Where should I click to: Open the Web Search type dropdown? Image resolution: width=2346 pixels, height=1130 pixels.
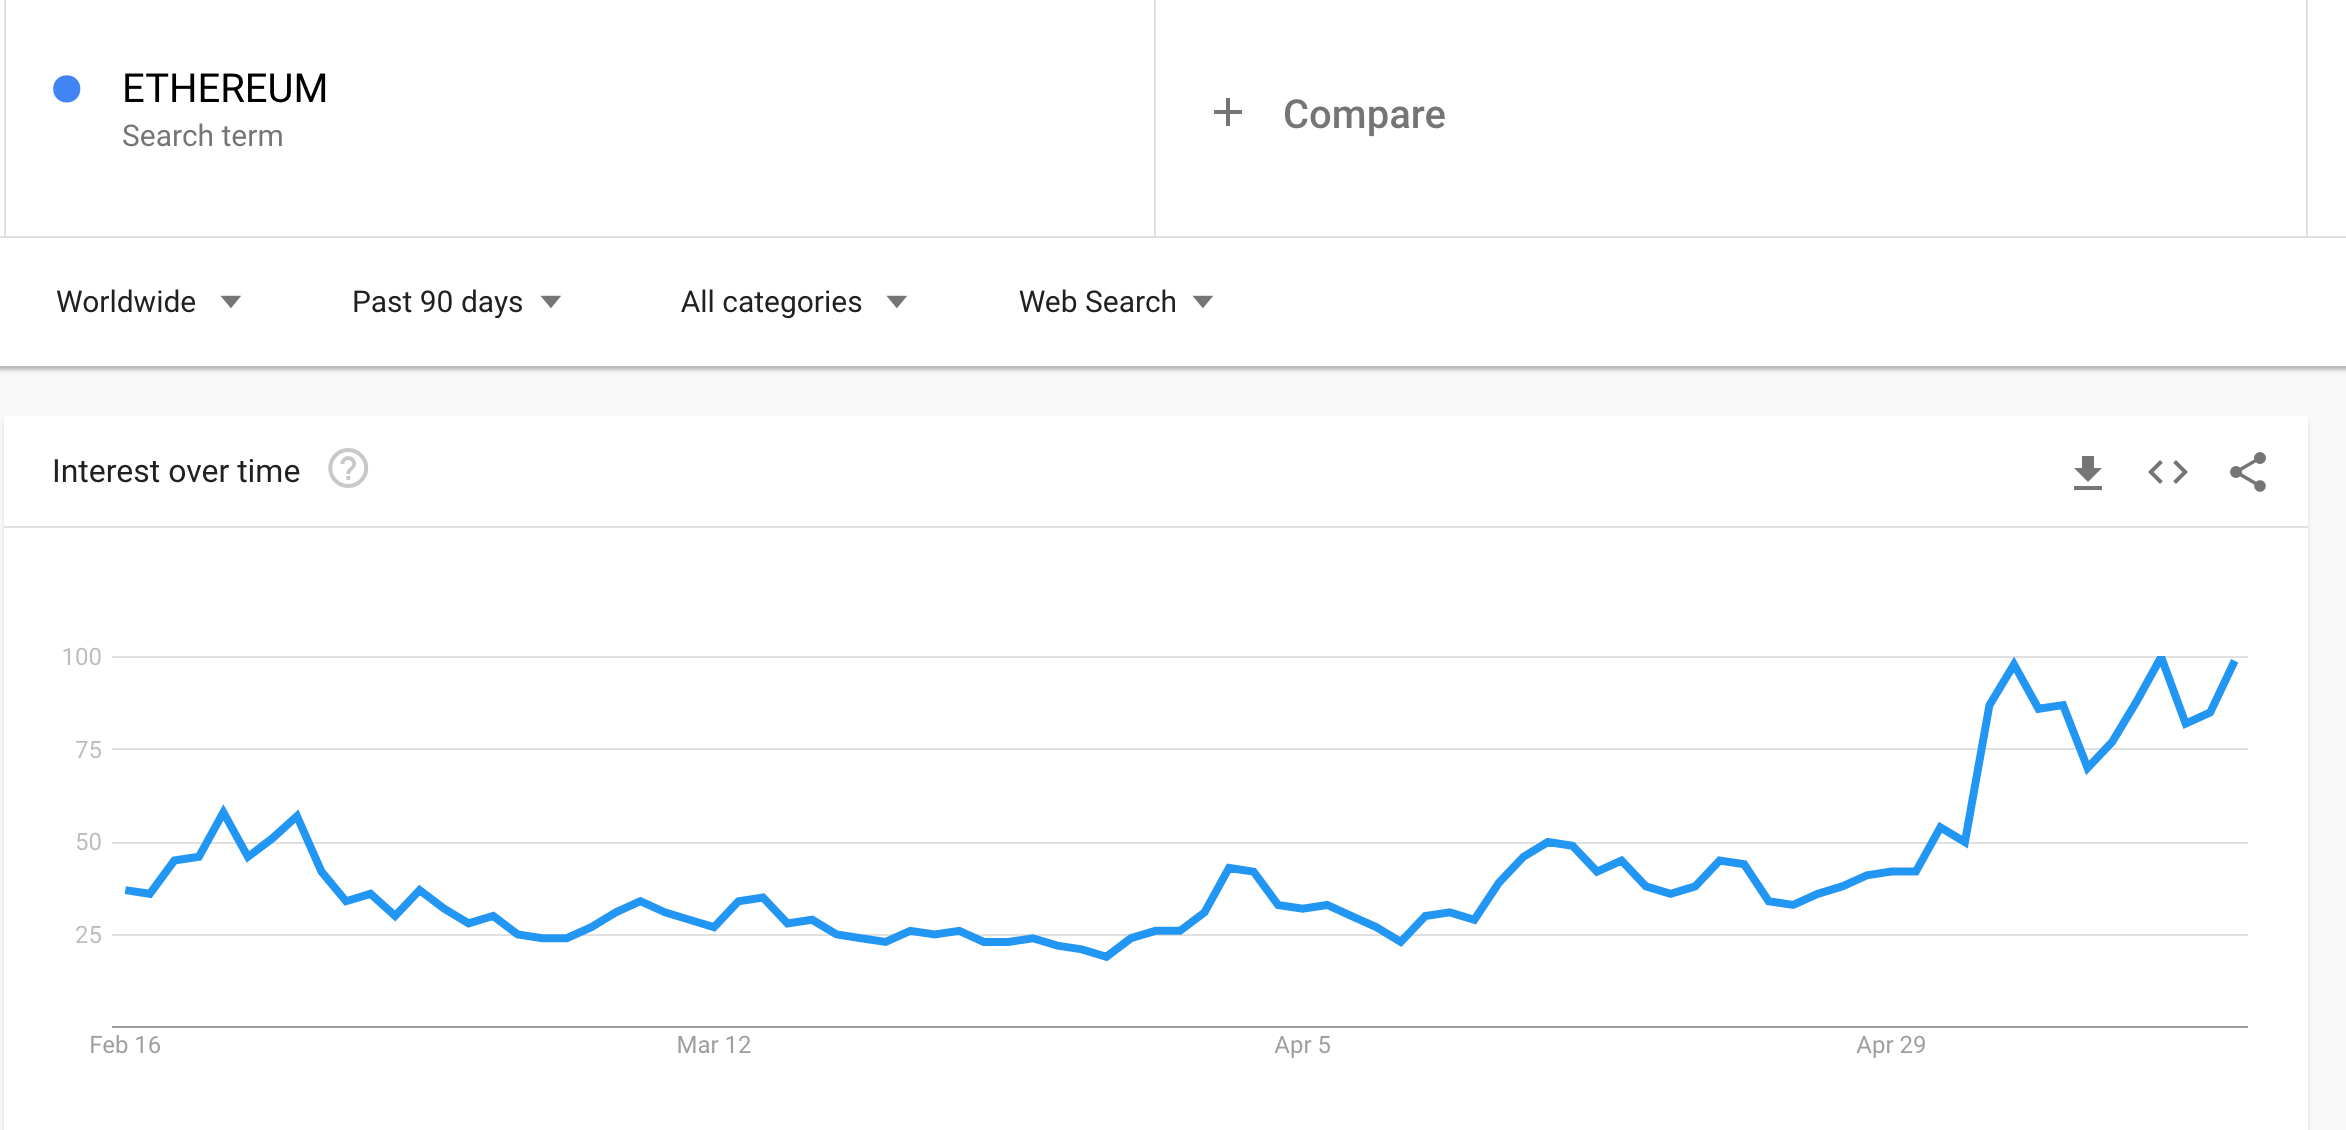[1115, 302]
